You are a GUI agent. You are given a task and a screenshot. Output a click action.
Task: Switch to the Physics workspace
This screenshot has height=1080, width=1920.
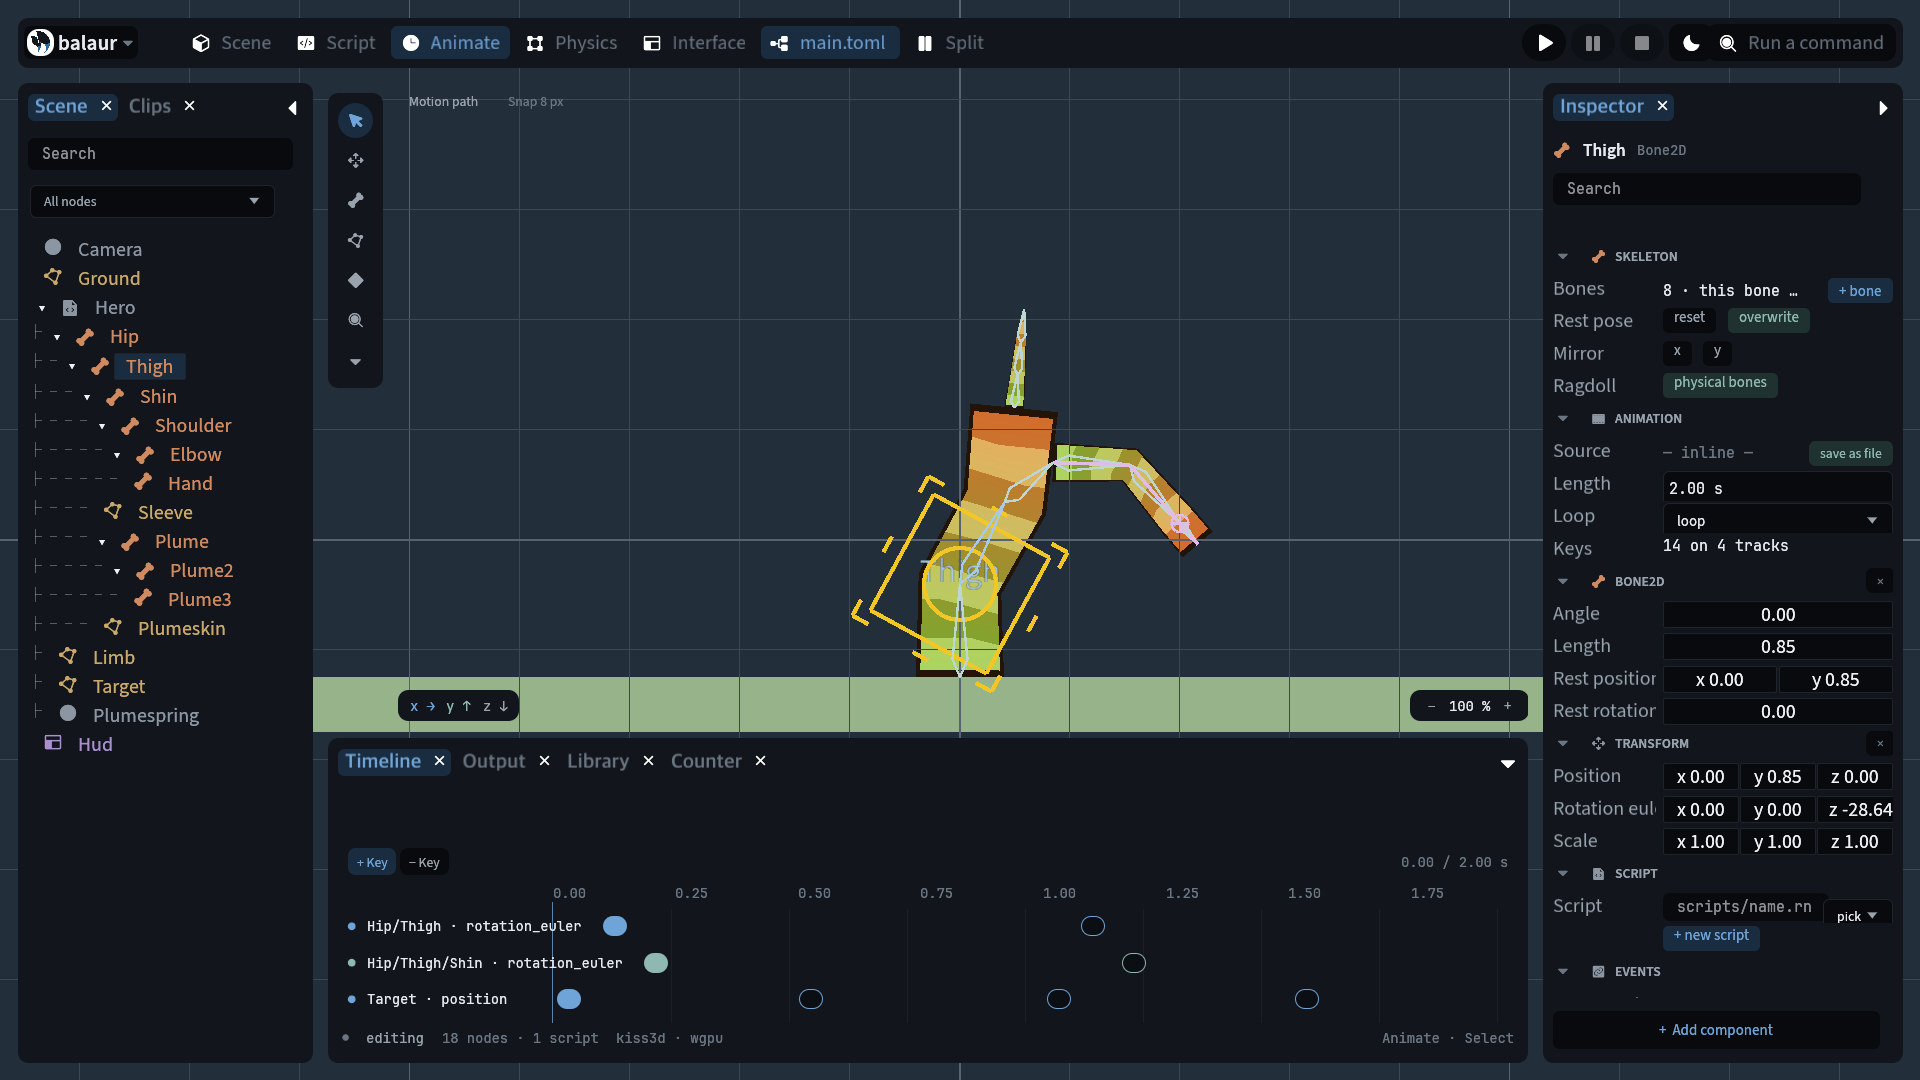tap(572, 43)
